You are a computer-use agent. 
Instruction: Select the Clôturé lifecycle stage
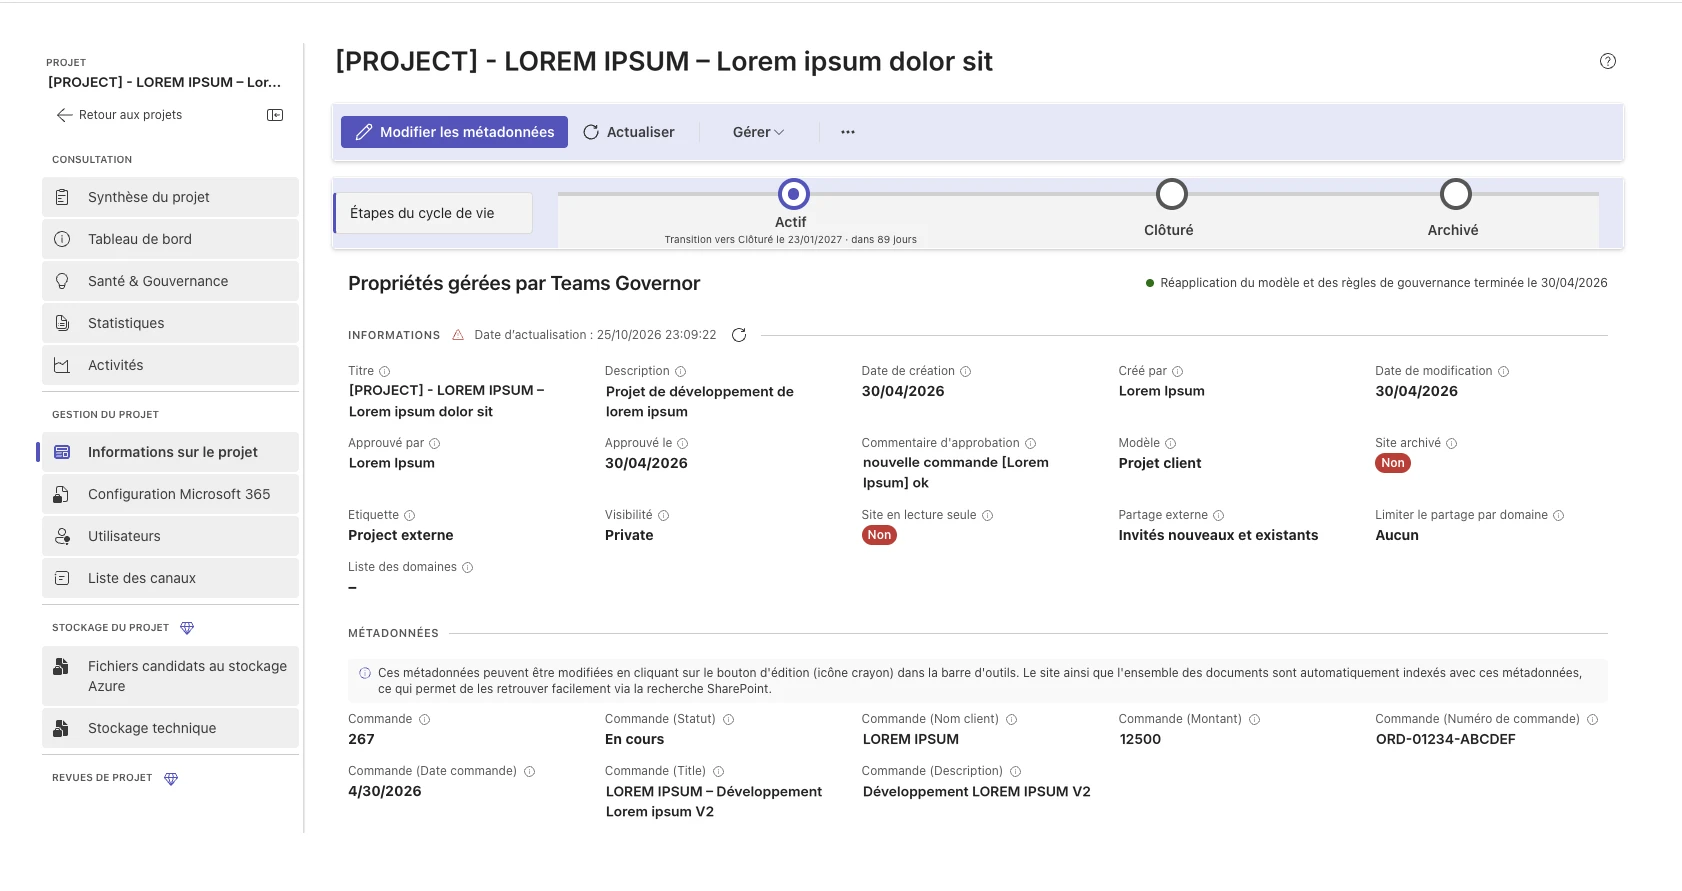point(1171,194)
